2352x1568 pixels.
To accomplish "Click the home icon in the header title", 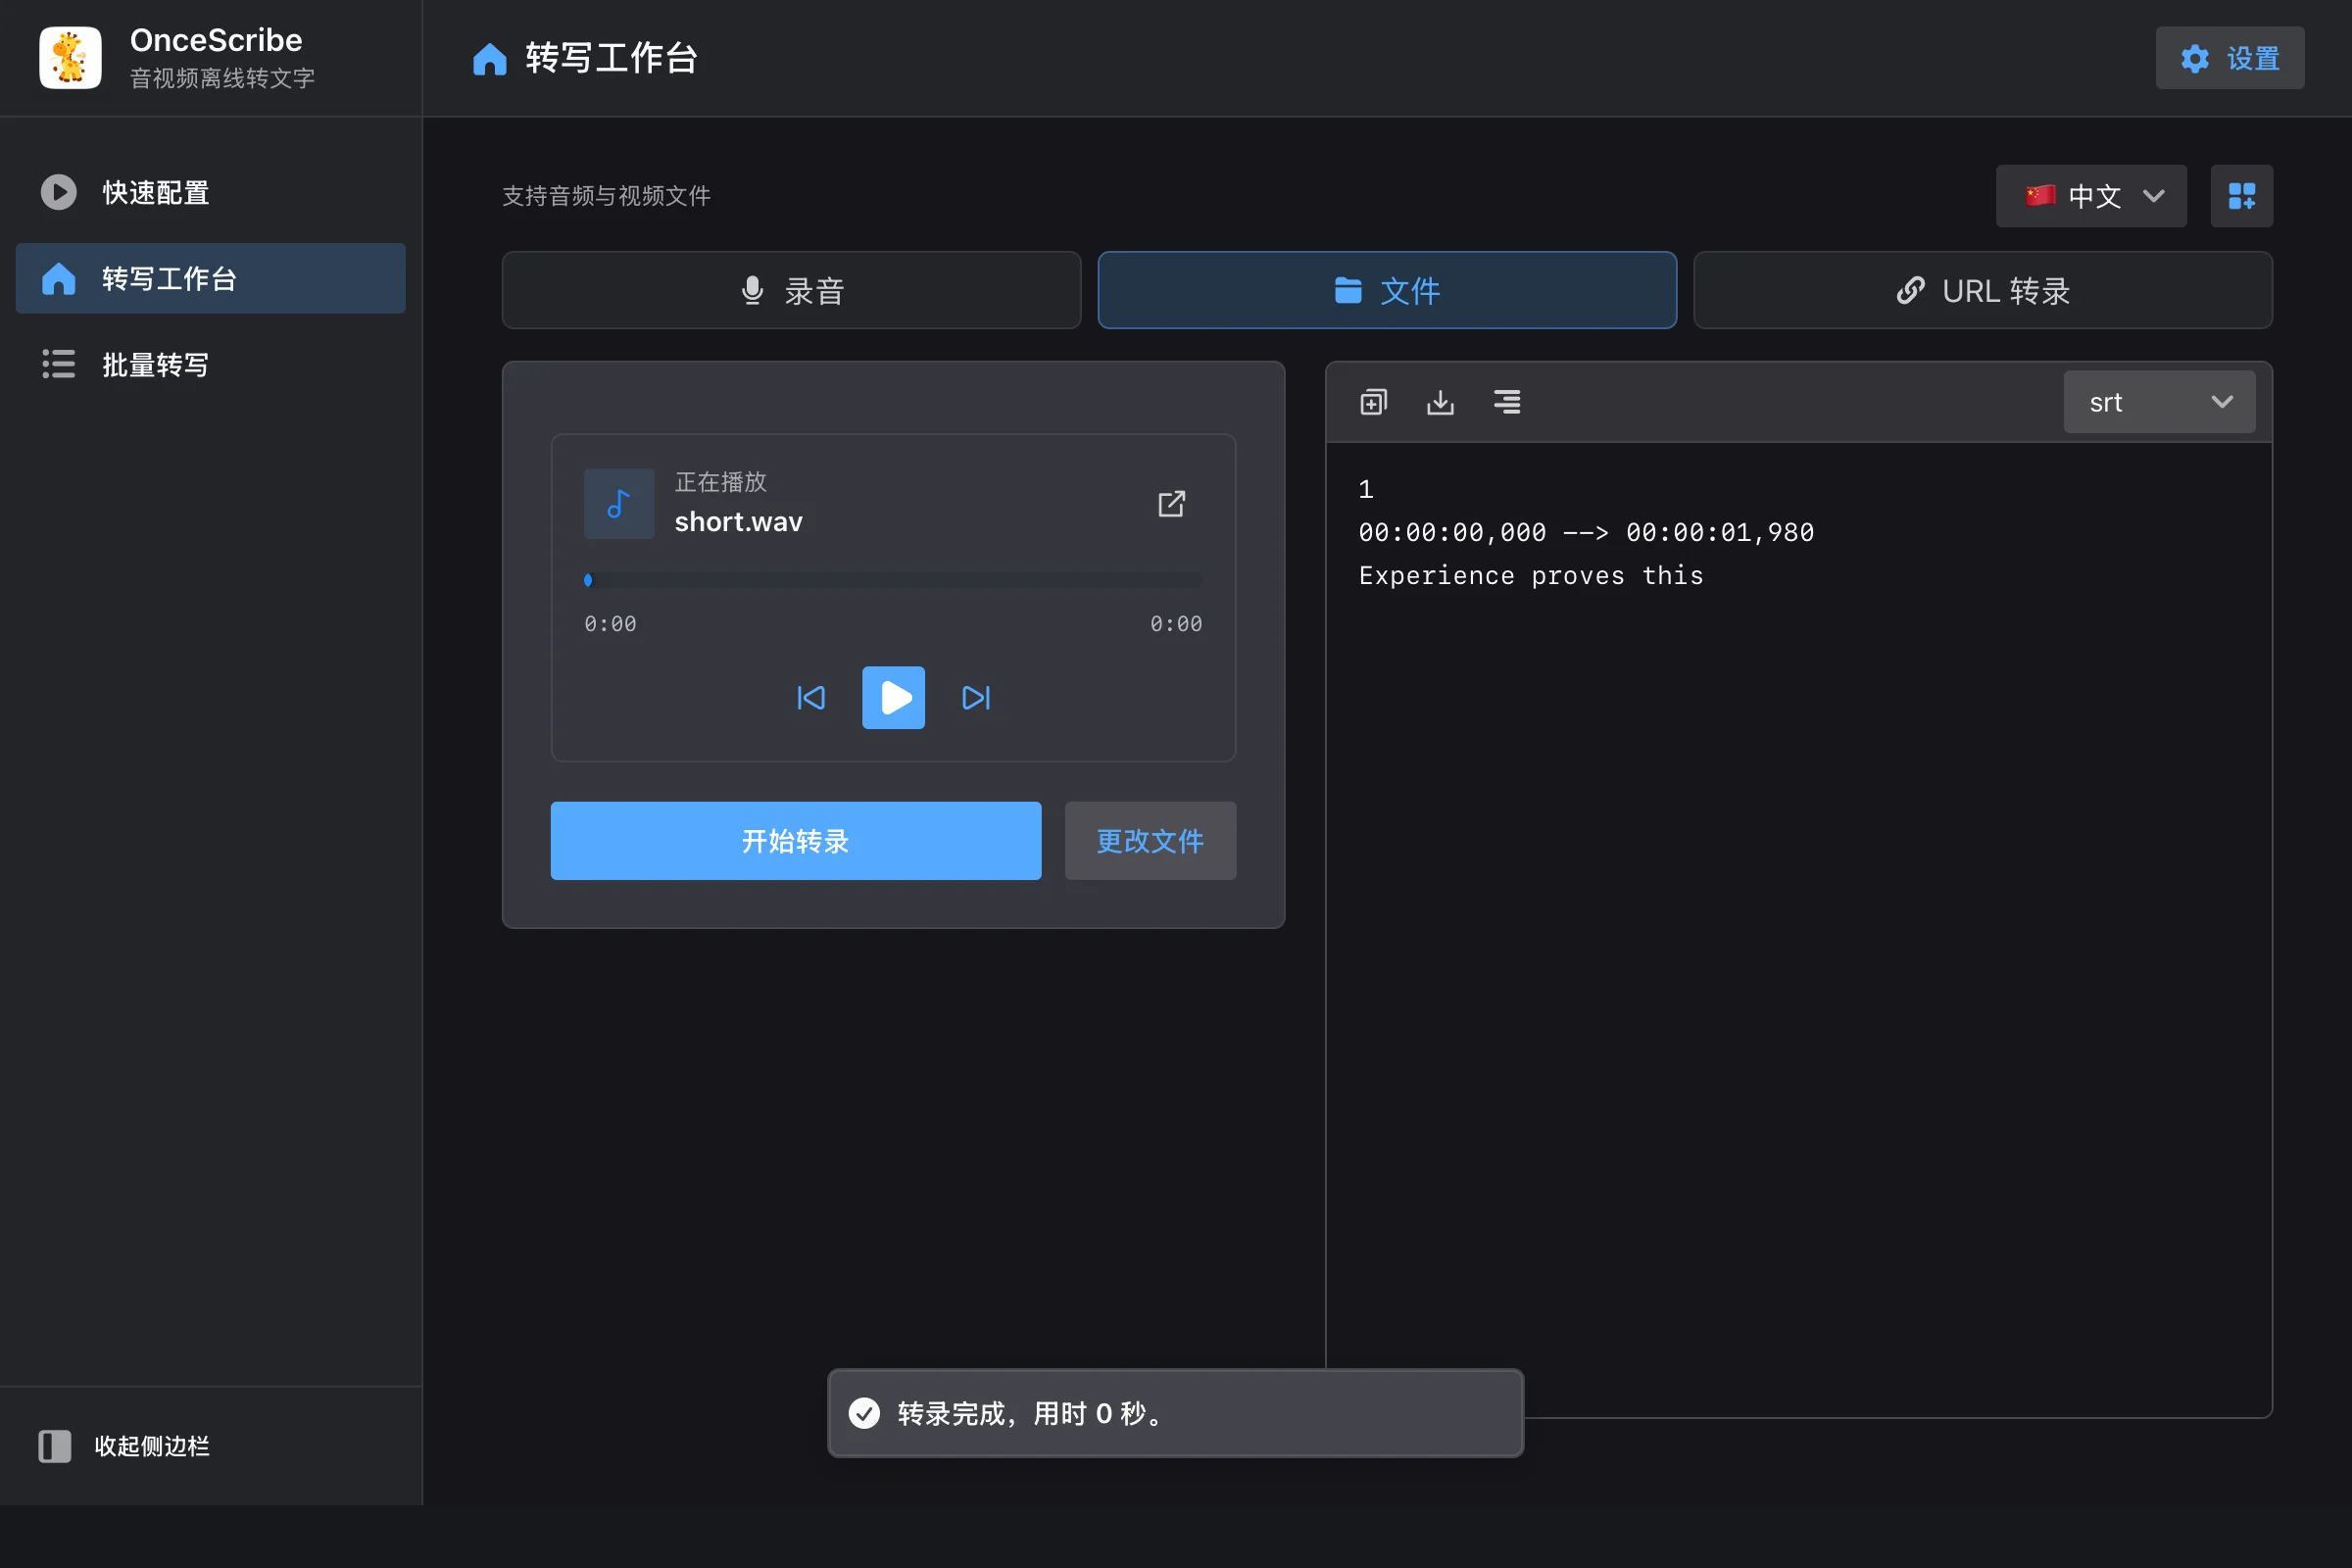I will click(490, 58).
